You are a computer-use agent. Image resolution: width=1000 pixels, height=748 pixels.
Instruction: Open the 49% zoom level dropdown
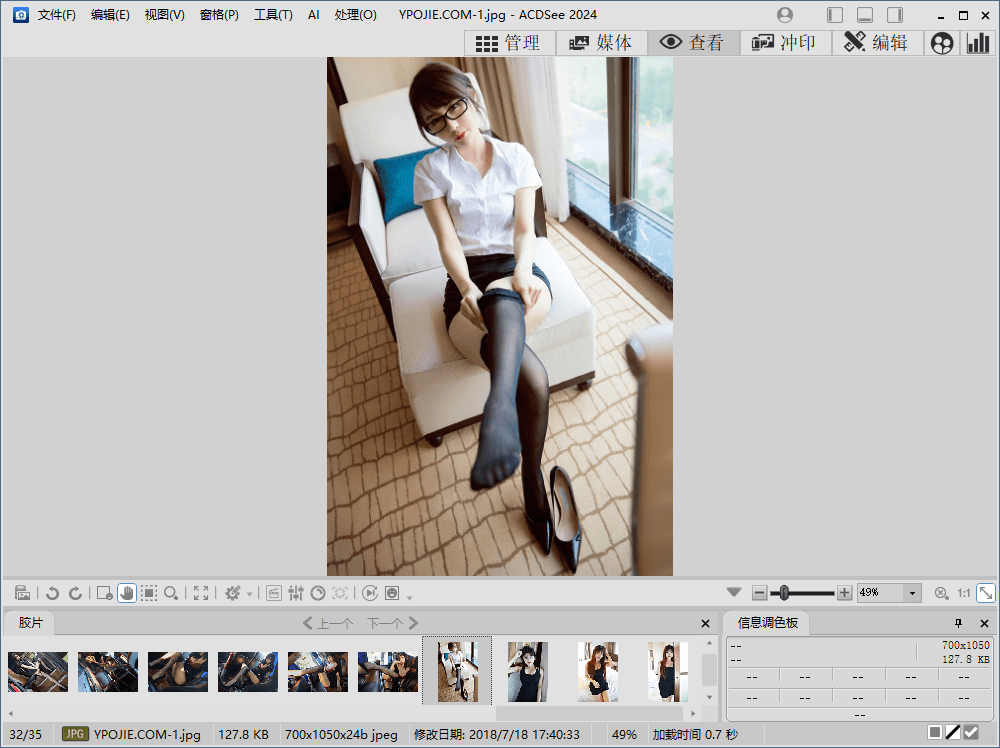tap(912, 593)
